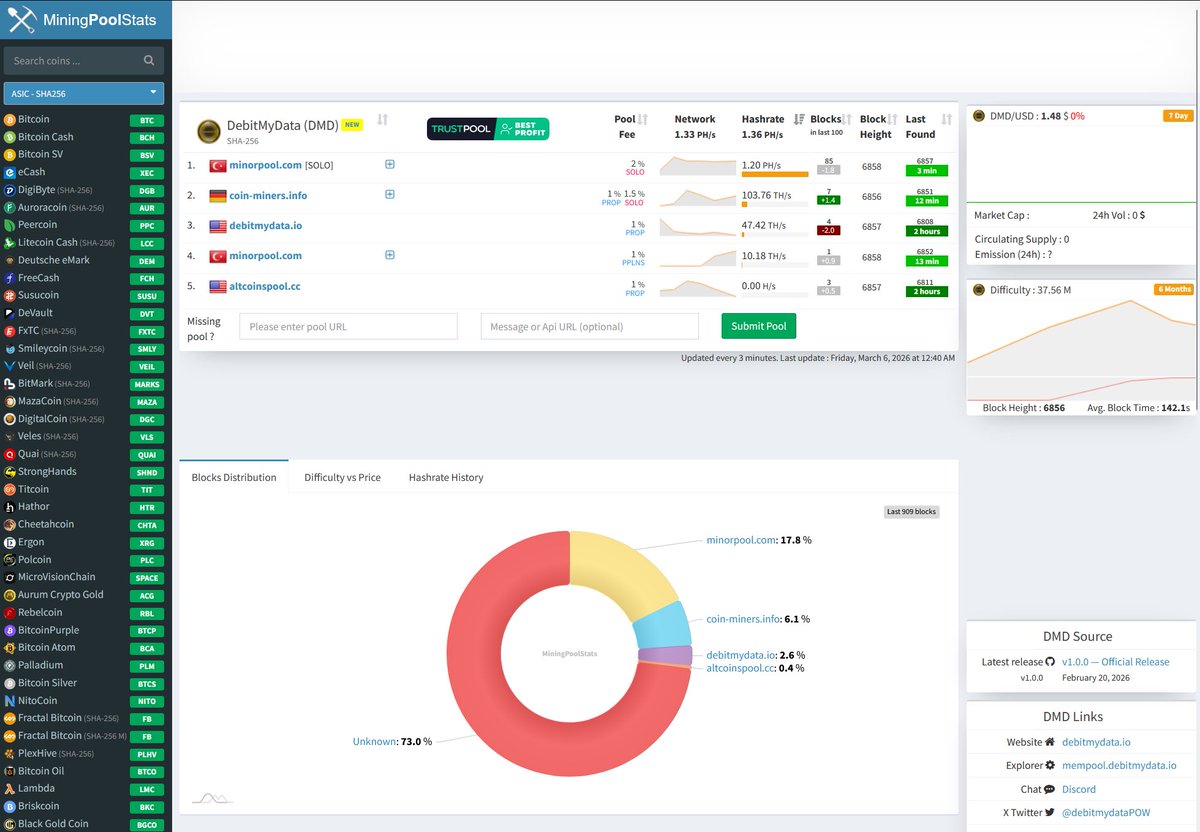The image size is (1200, 832).
Task: Click the small chart legend icon below donut
Action: 212,798
